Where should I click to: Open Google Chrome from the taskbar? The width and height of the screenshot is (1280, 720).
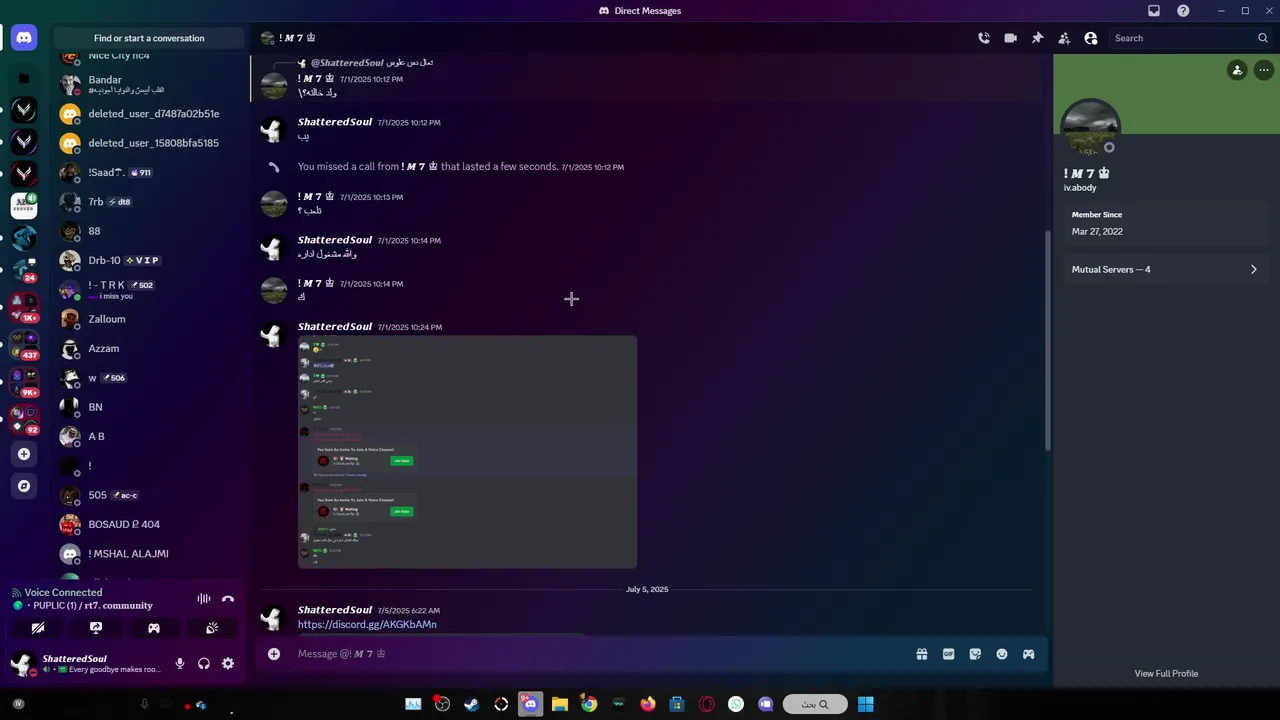tap(589, 704)
